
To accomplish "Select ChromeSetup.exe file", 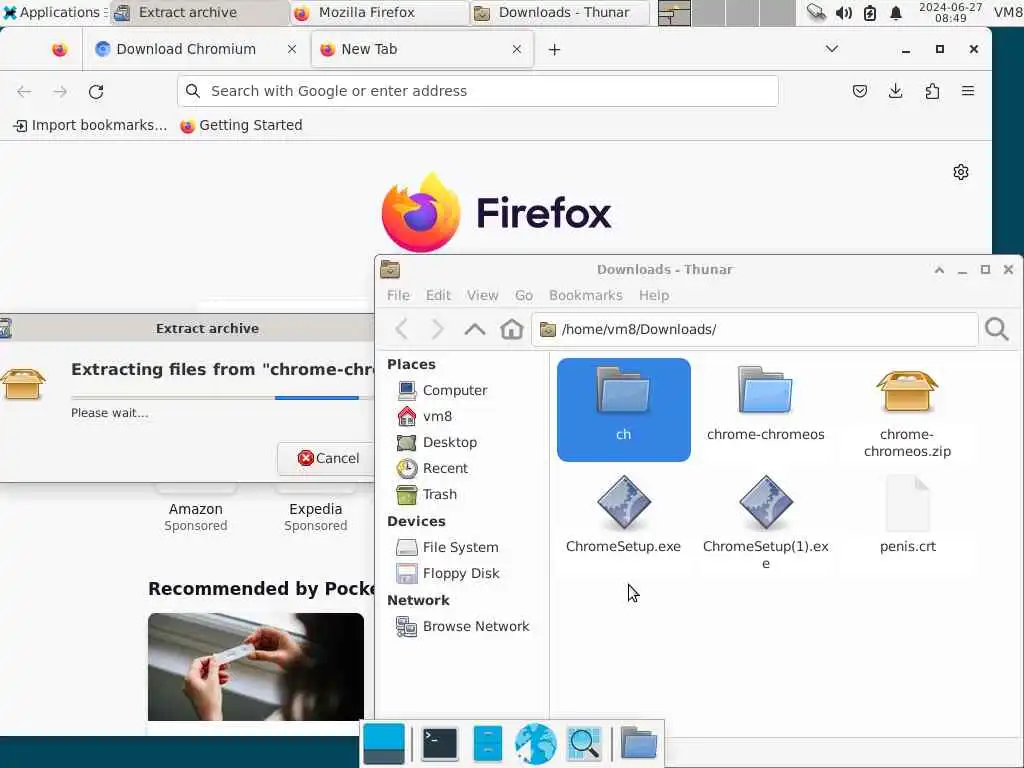I will coord(624,516).
